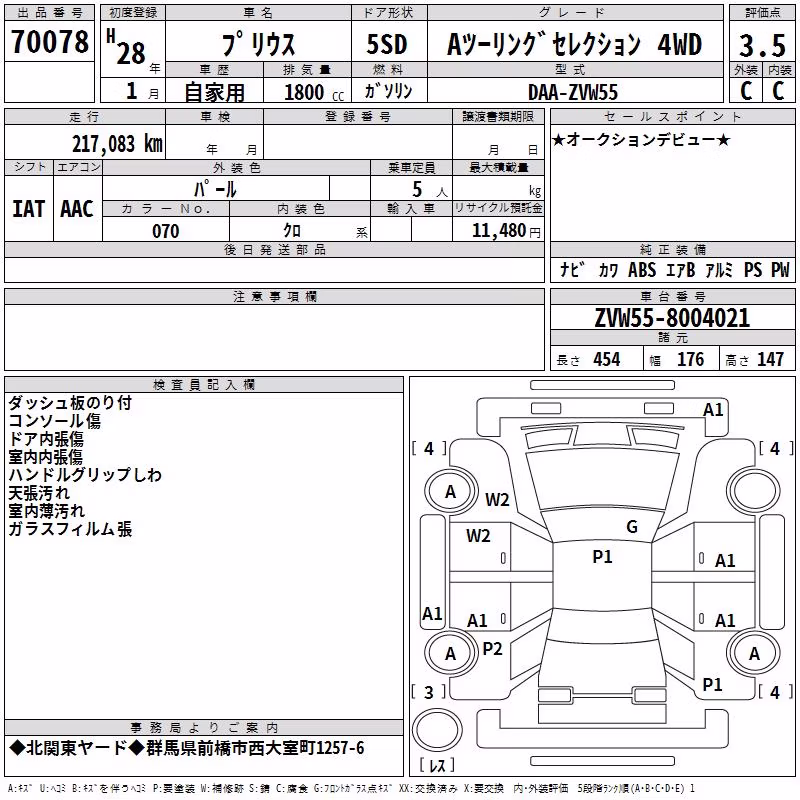Select P2 mark on the diagram
The image size is (800, 800).
click(x=492, y=649)
